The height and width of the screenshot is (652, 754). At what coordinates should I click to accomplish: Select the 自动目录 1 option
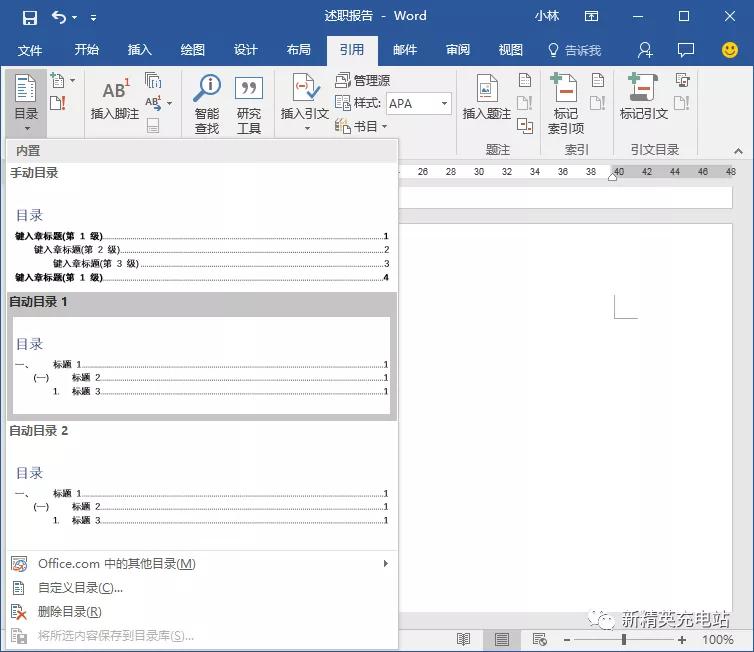point(202,356)
